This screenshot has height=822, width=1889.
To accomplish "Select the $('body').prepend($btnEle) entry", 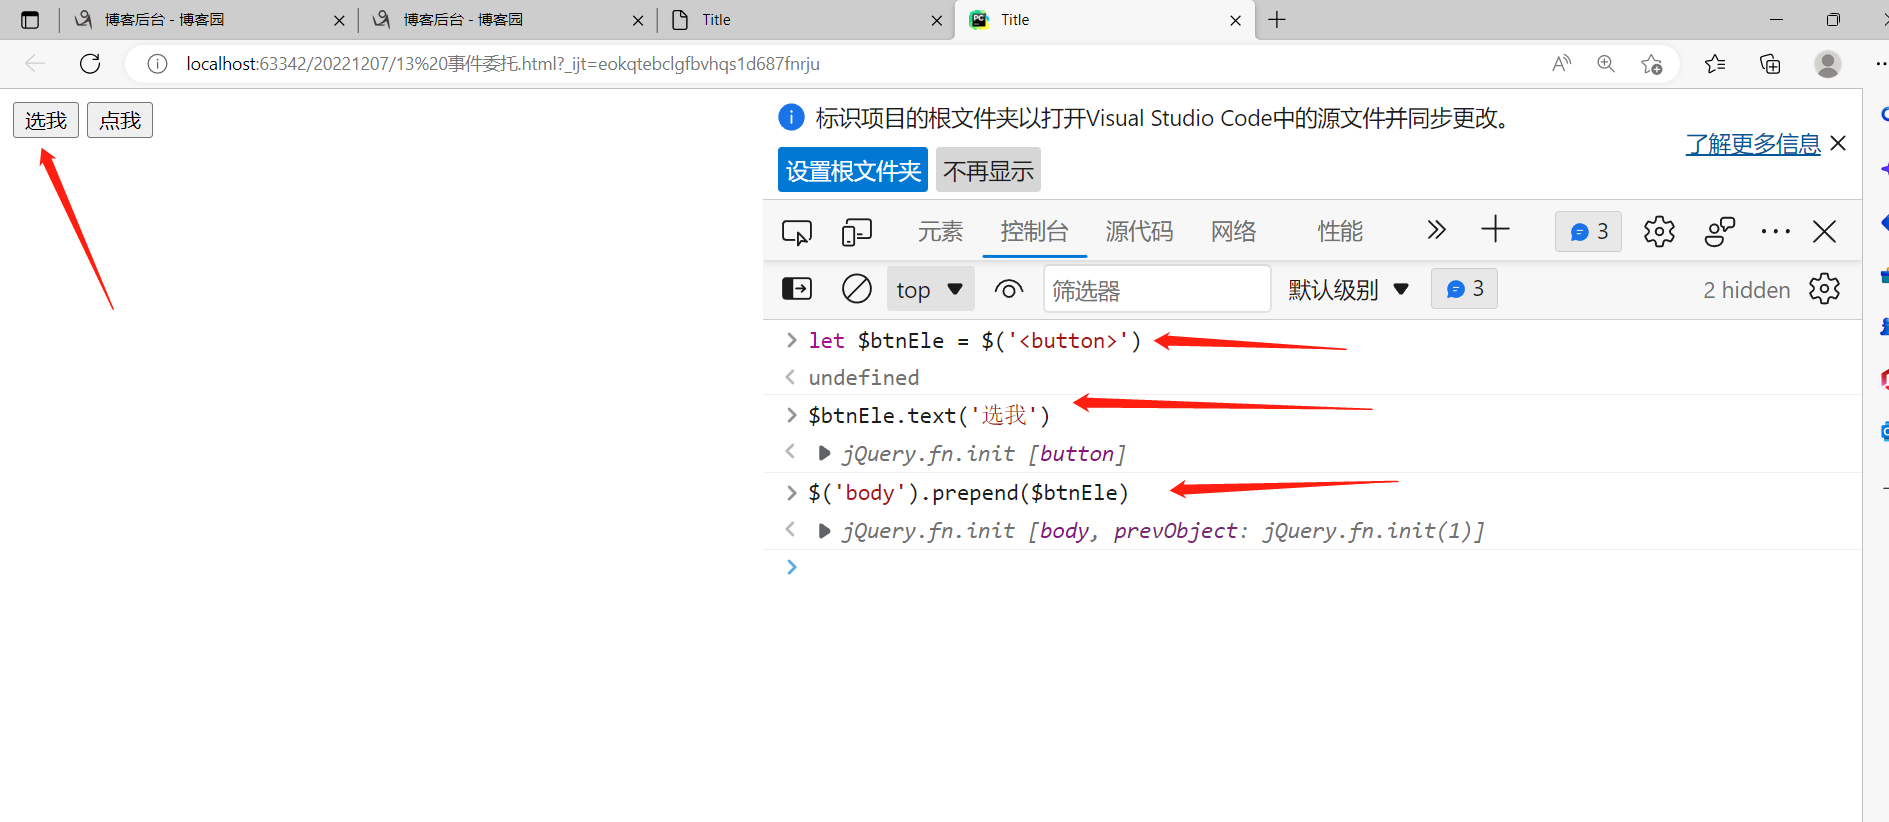I will click(x=968, y=492).
